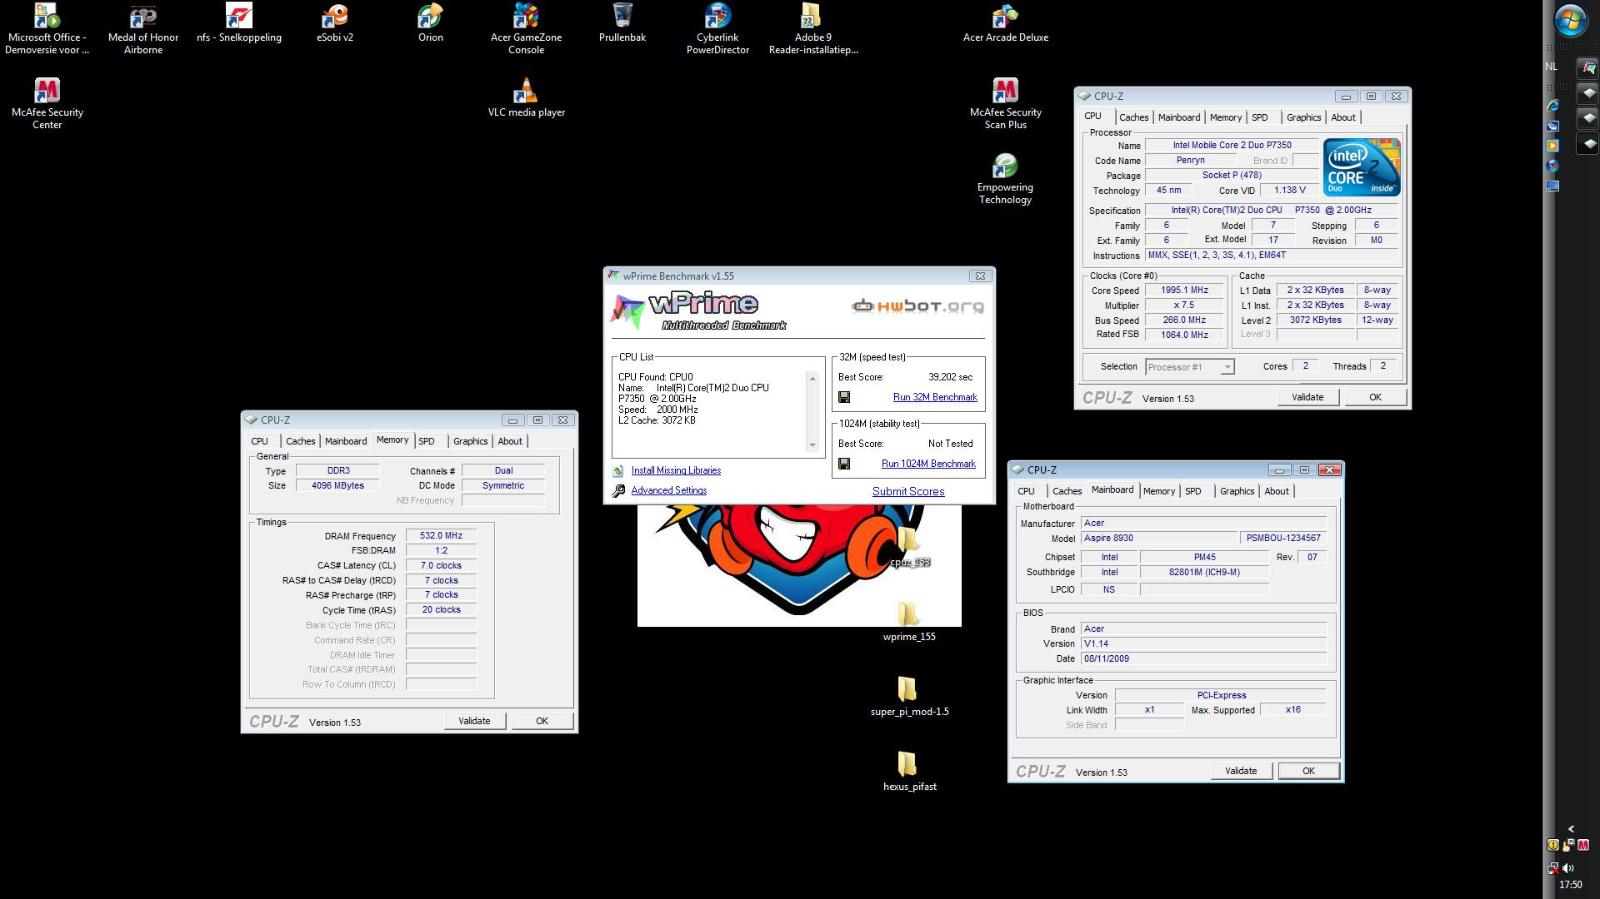Screen dimensions: 1600x899
Task: Open McAfee Security Center desktop icon
Action: 47,104
